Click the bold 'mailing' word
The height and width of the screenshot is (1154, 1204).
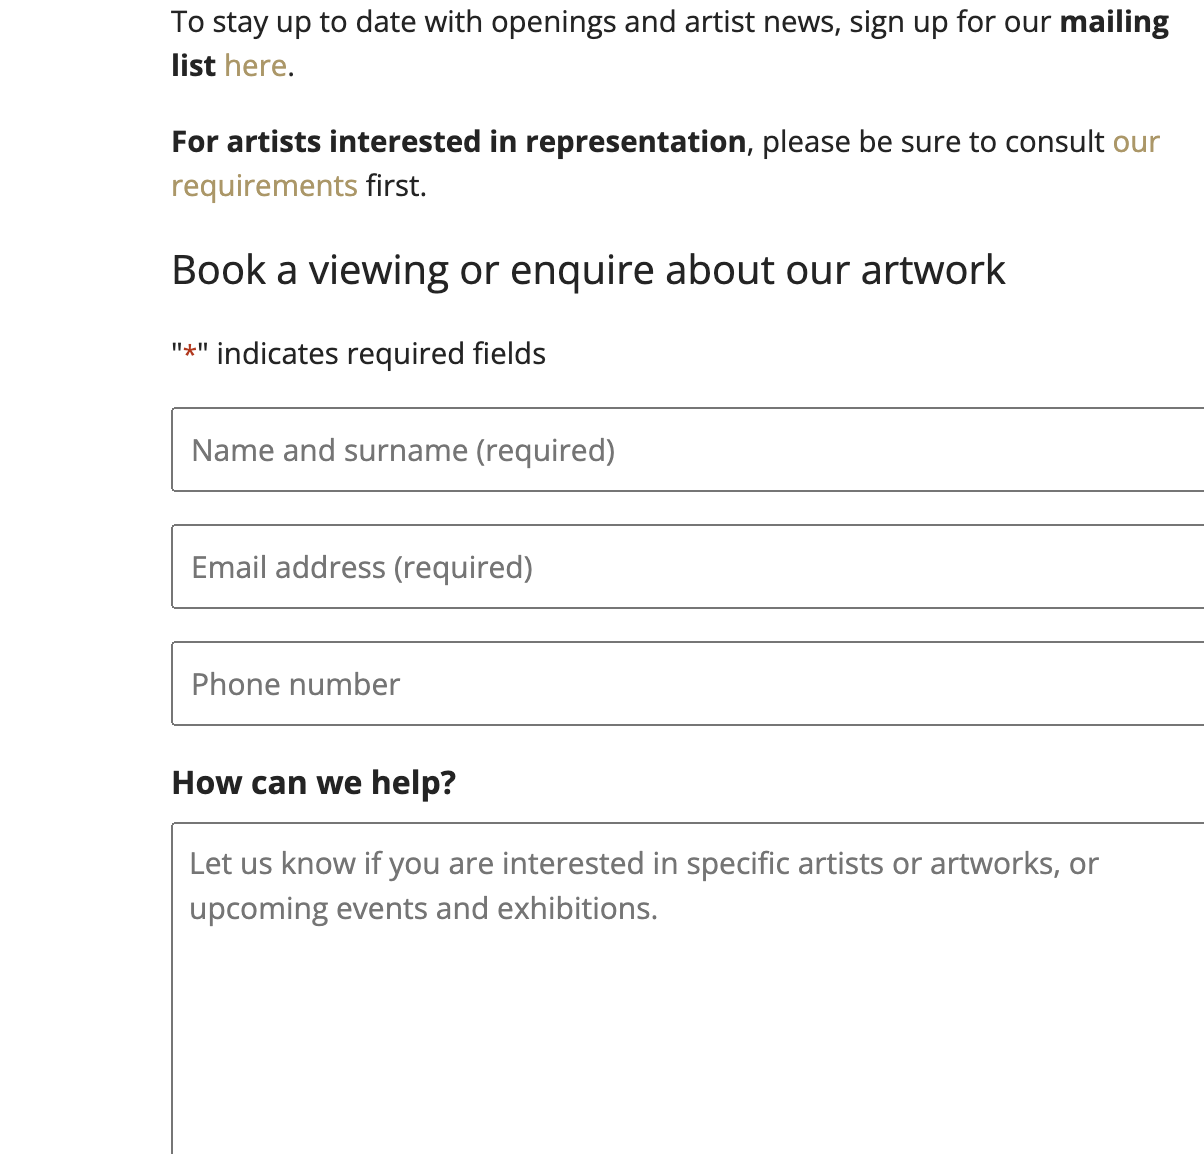1114,22
